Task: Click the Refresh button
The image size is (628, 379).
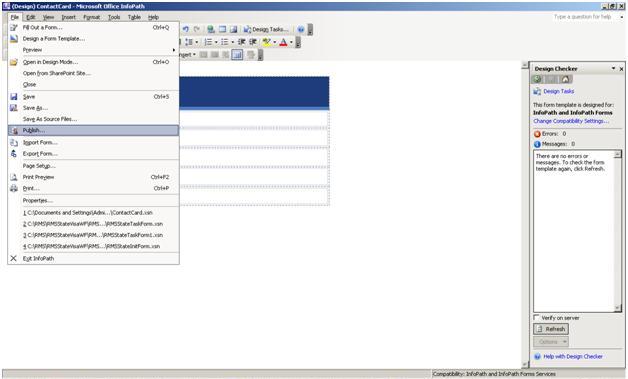Action: 551,329
